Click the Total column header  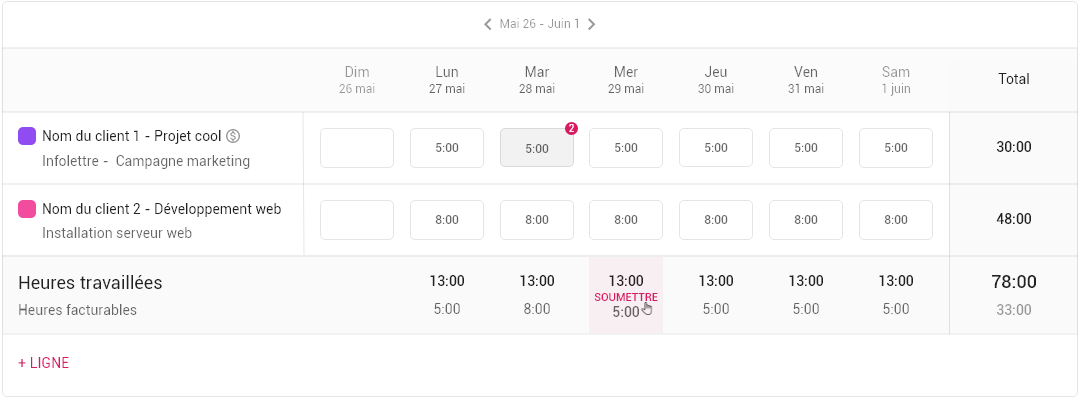(1014, 79)
